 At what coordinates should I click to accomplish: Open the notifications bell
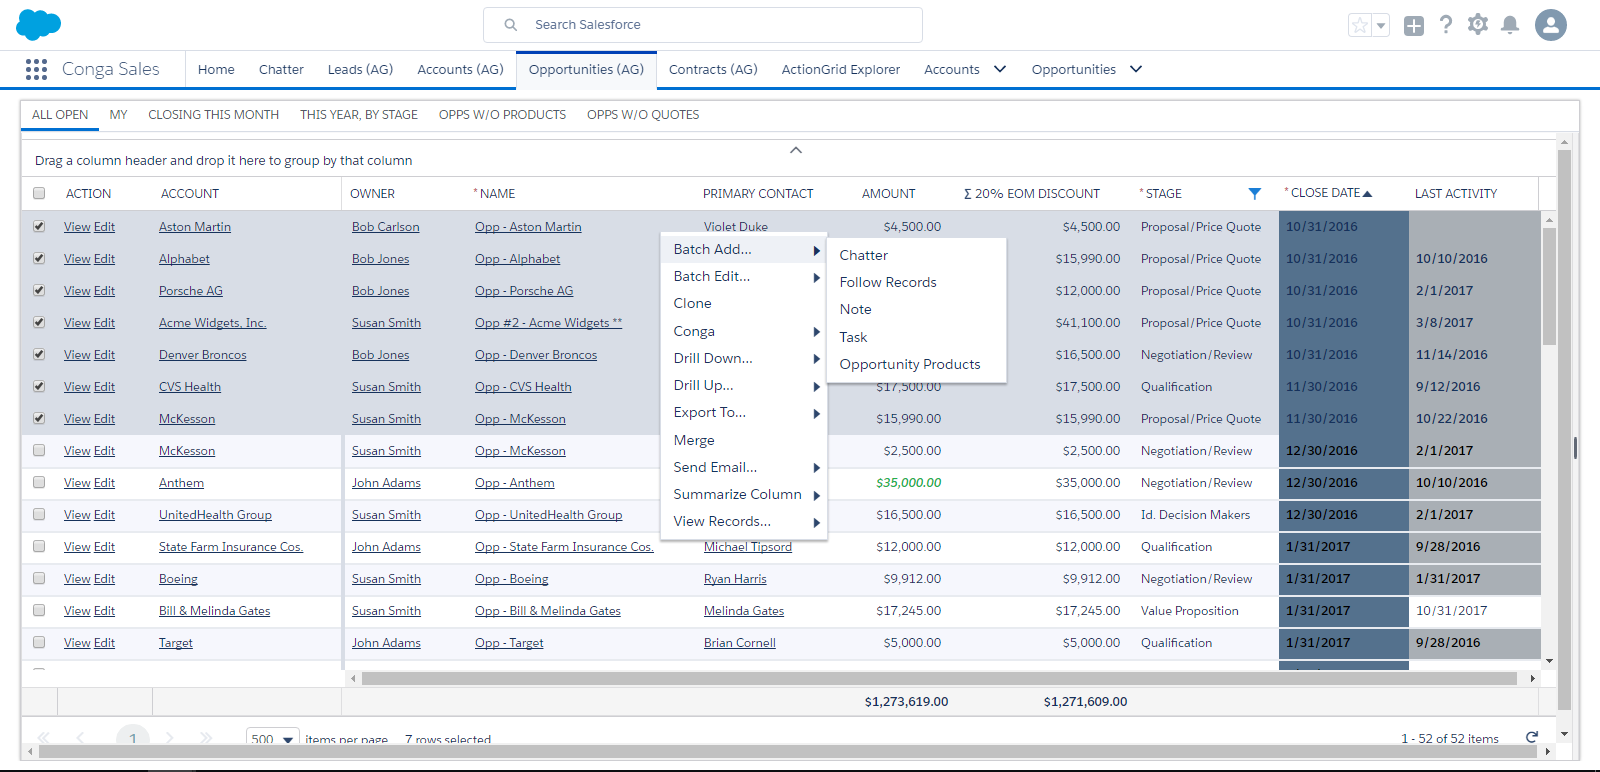(1510, 25)
